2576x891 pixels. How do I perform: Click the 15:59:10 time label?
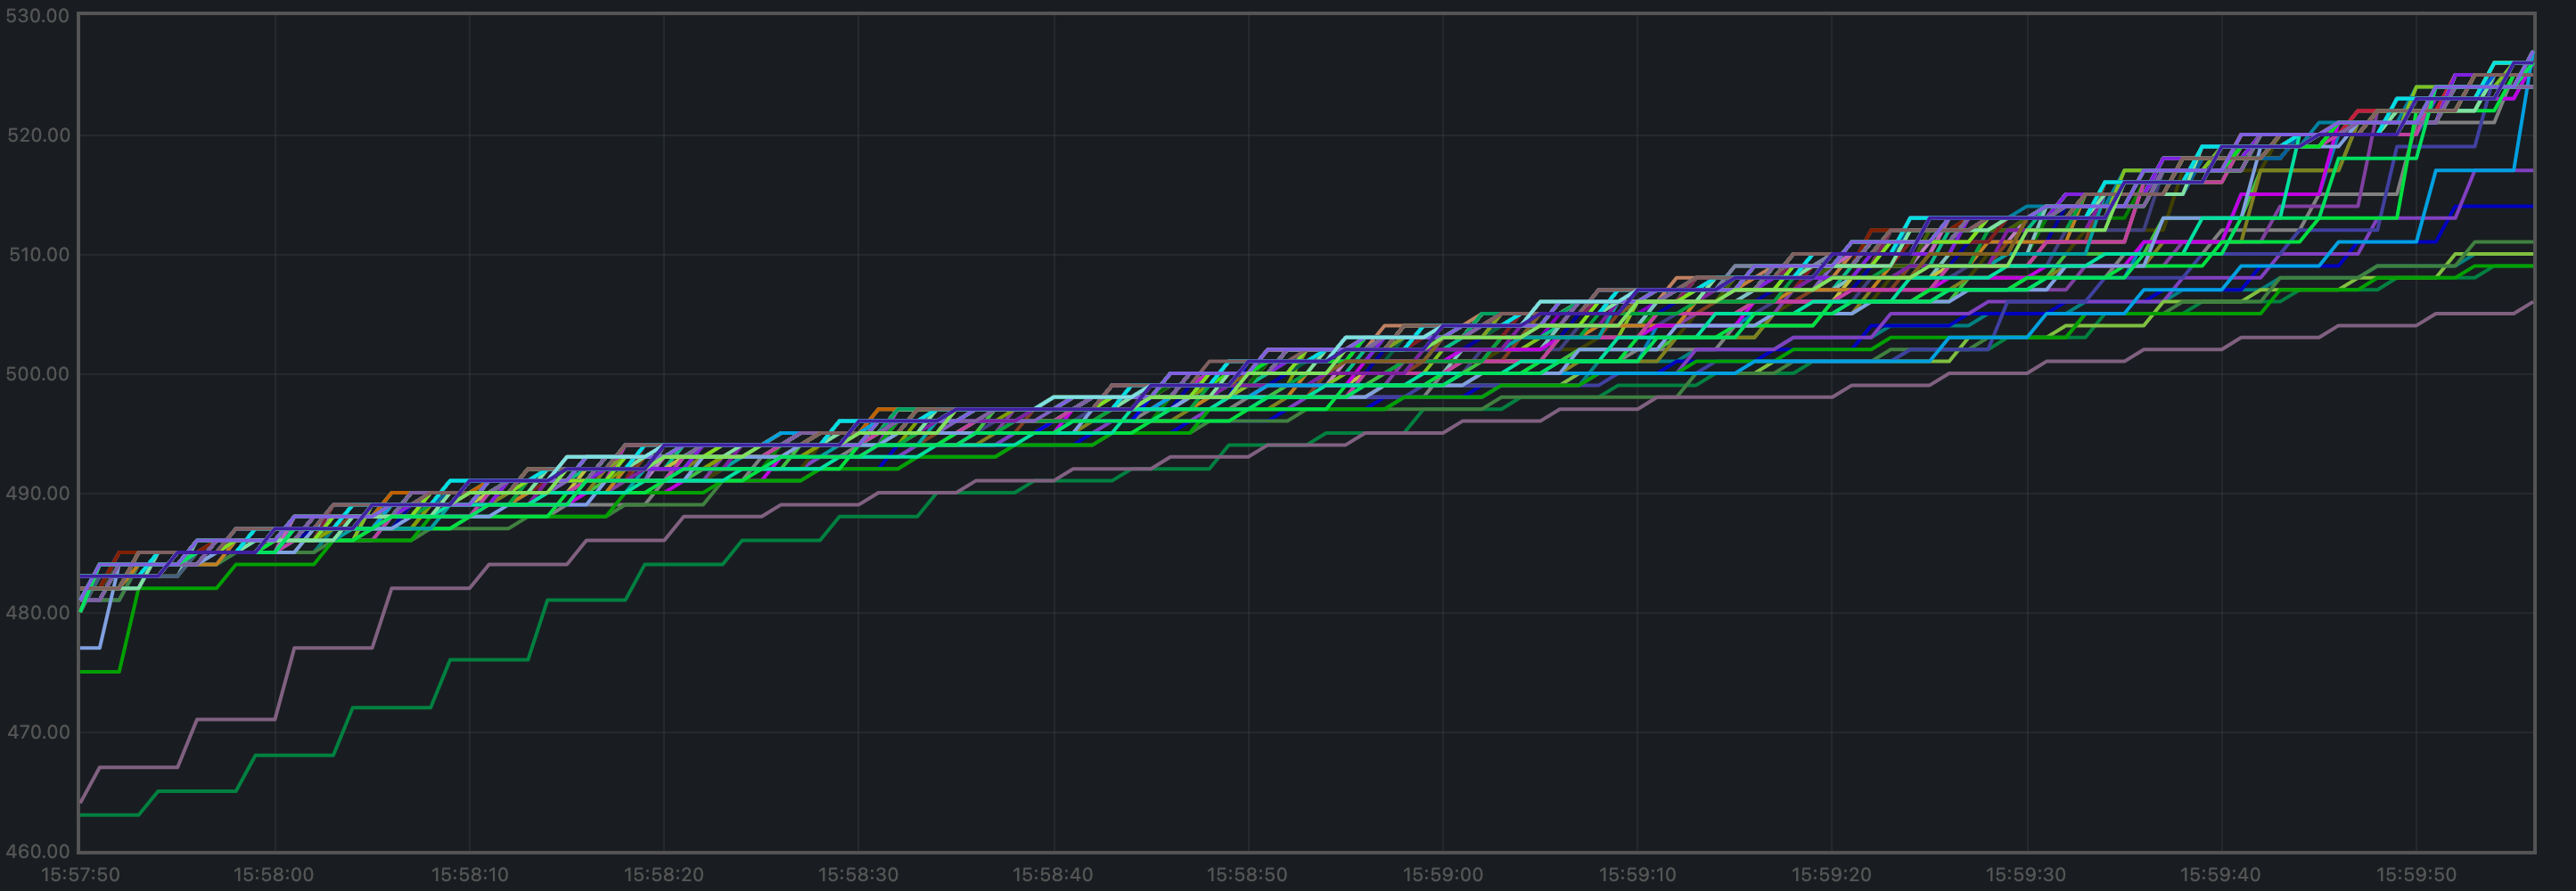click(1637, 875)
